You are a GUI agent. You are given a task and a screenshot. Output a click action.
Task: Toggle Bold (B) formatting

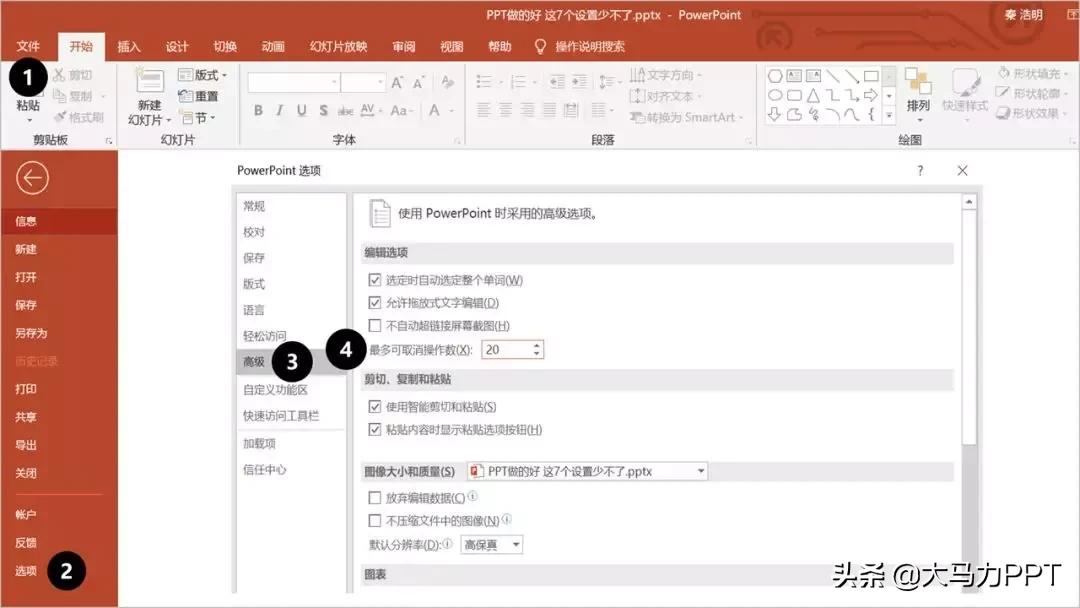(x=258, y=110)
